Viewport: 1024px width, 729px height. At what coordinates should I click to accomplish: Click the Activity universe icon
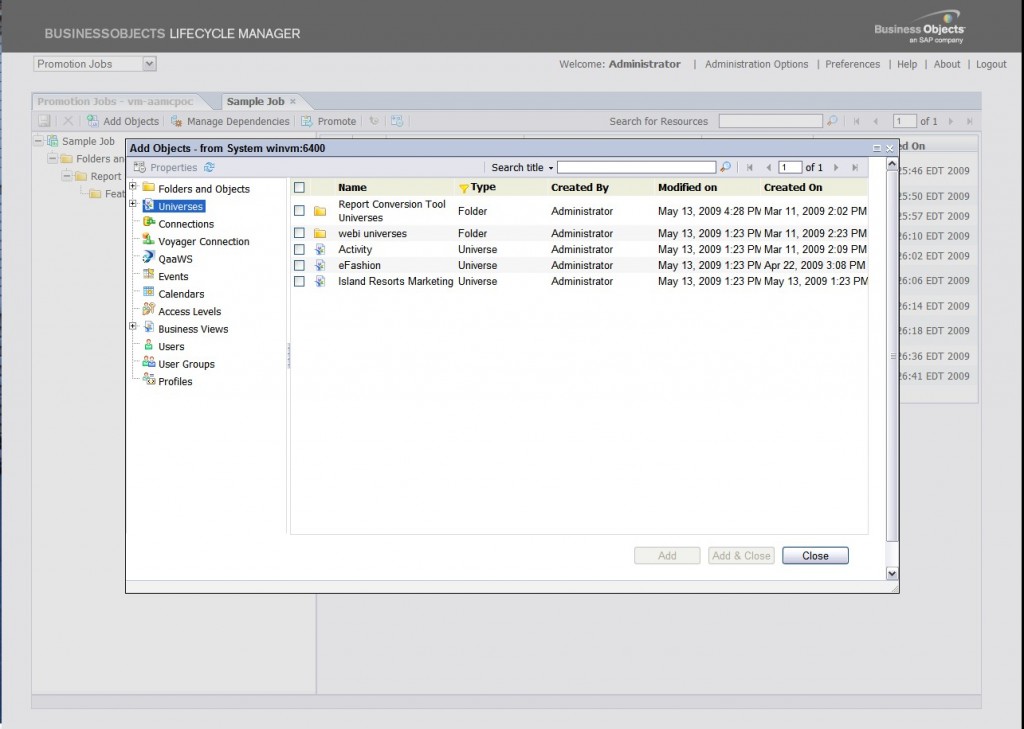pos(319,250)
